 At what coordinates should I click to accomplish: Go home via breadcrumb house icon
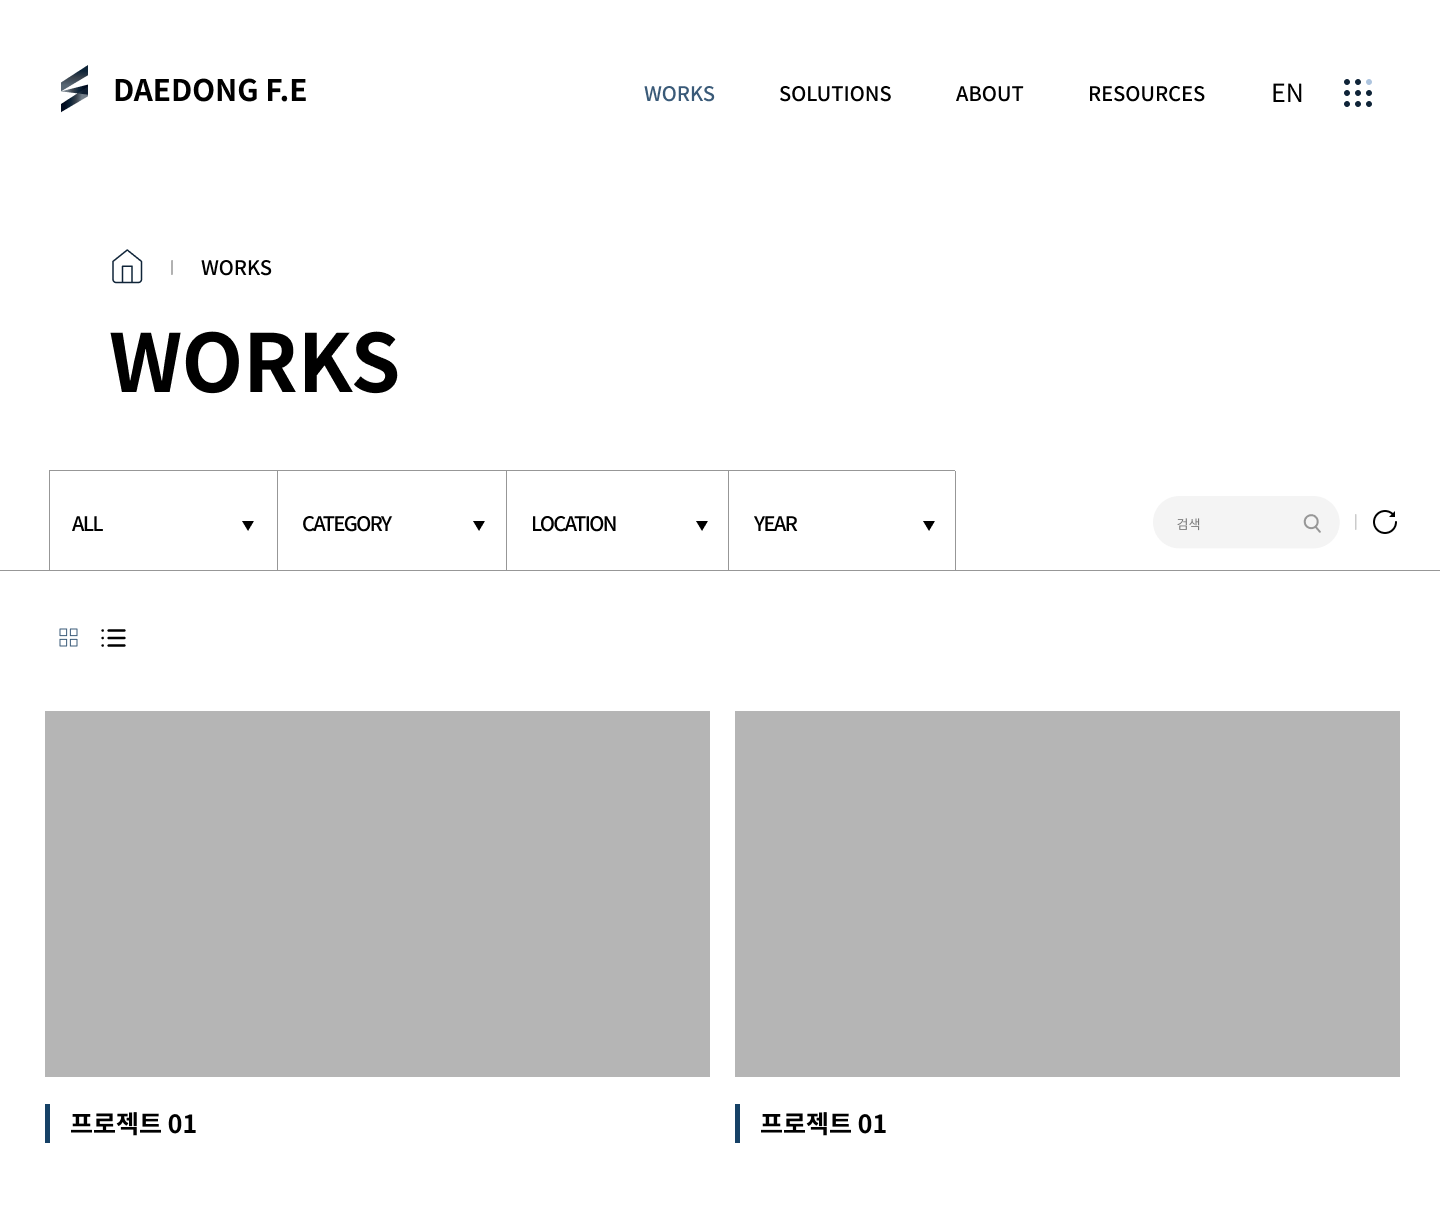click(x=127, y=267)
